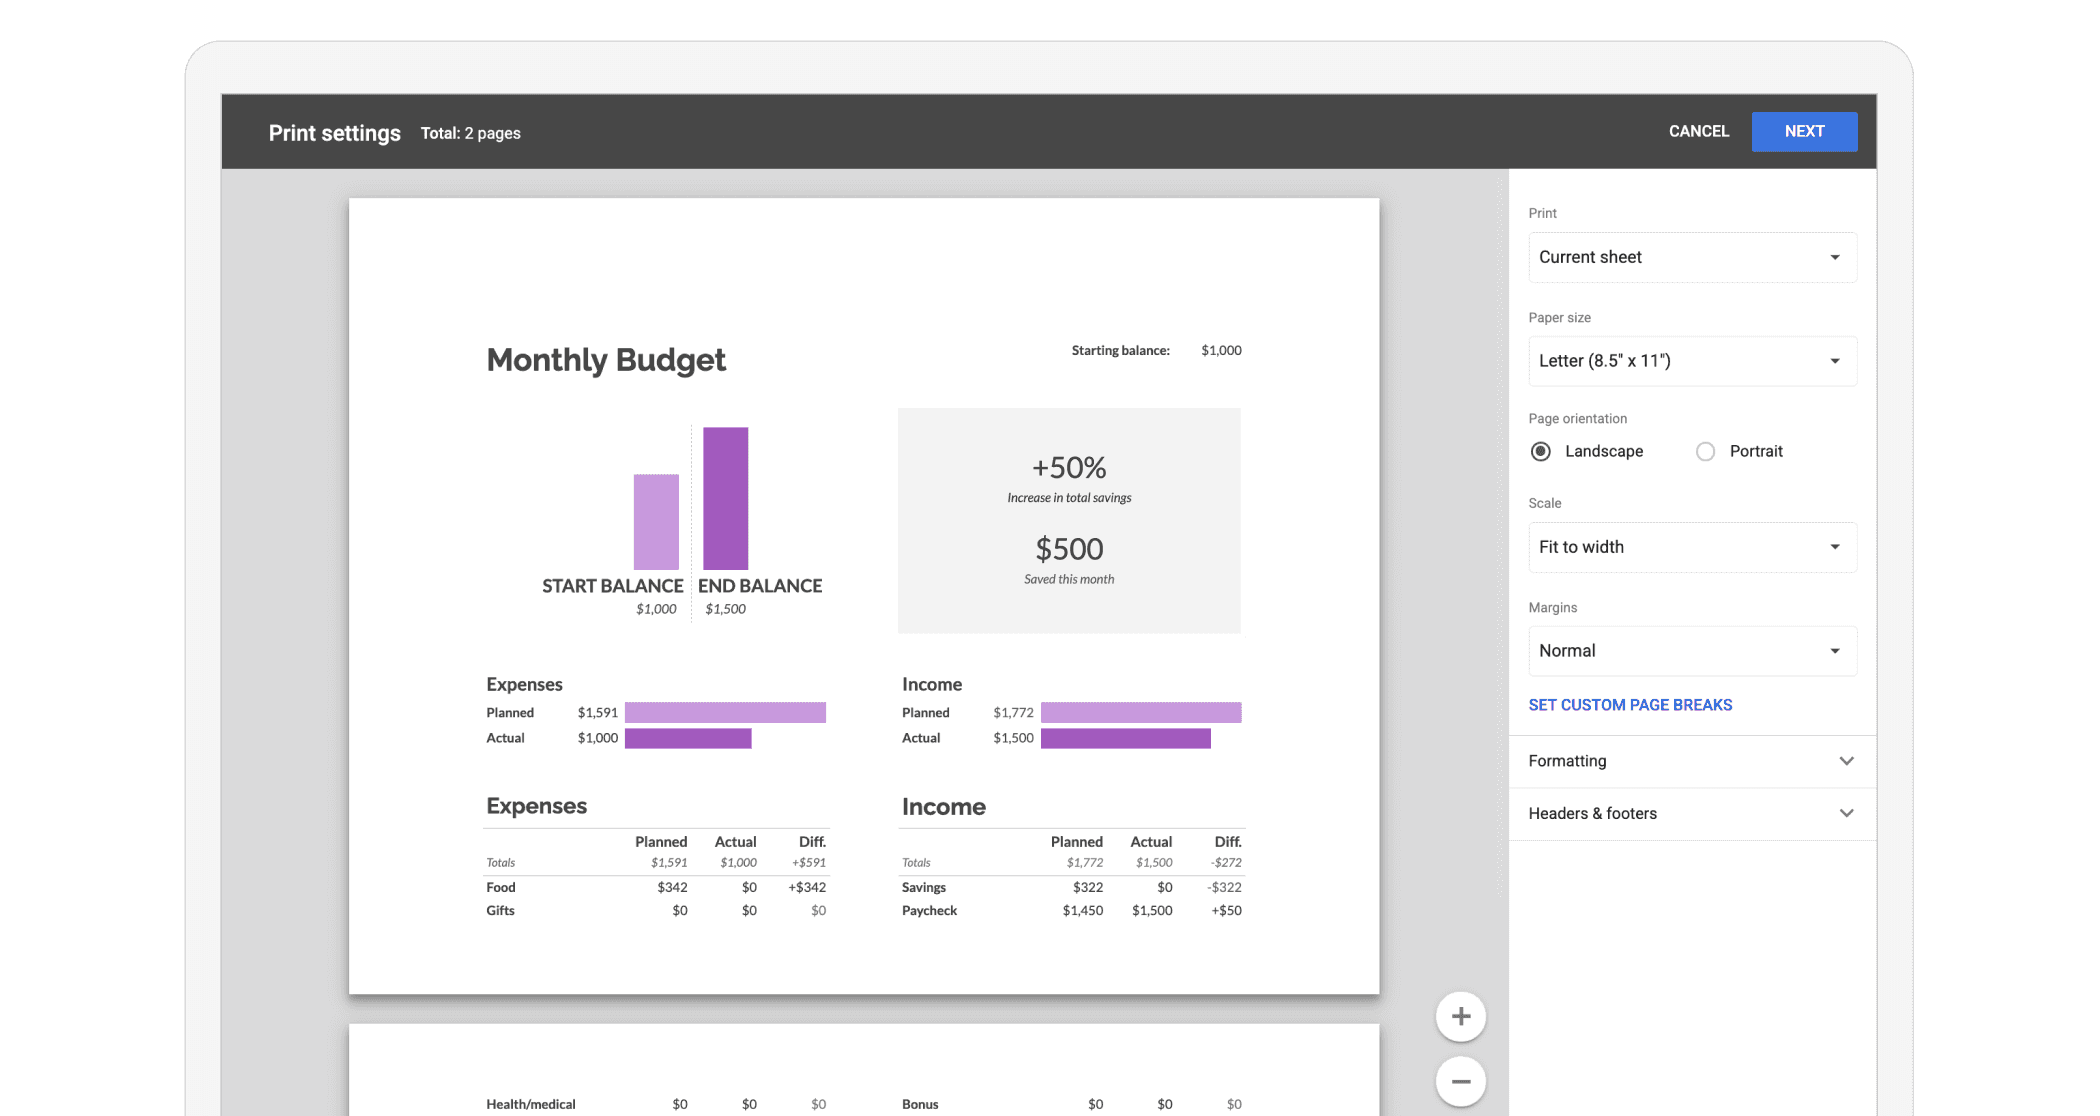Click the first page preview thumbnail
Image resolution: width=2100 pixels, height=1116 pixels.
pos(863,595)
